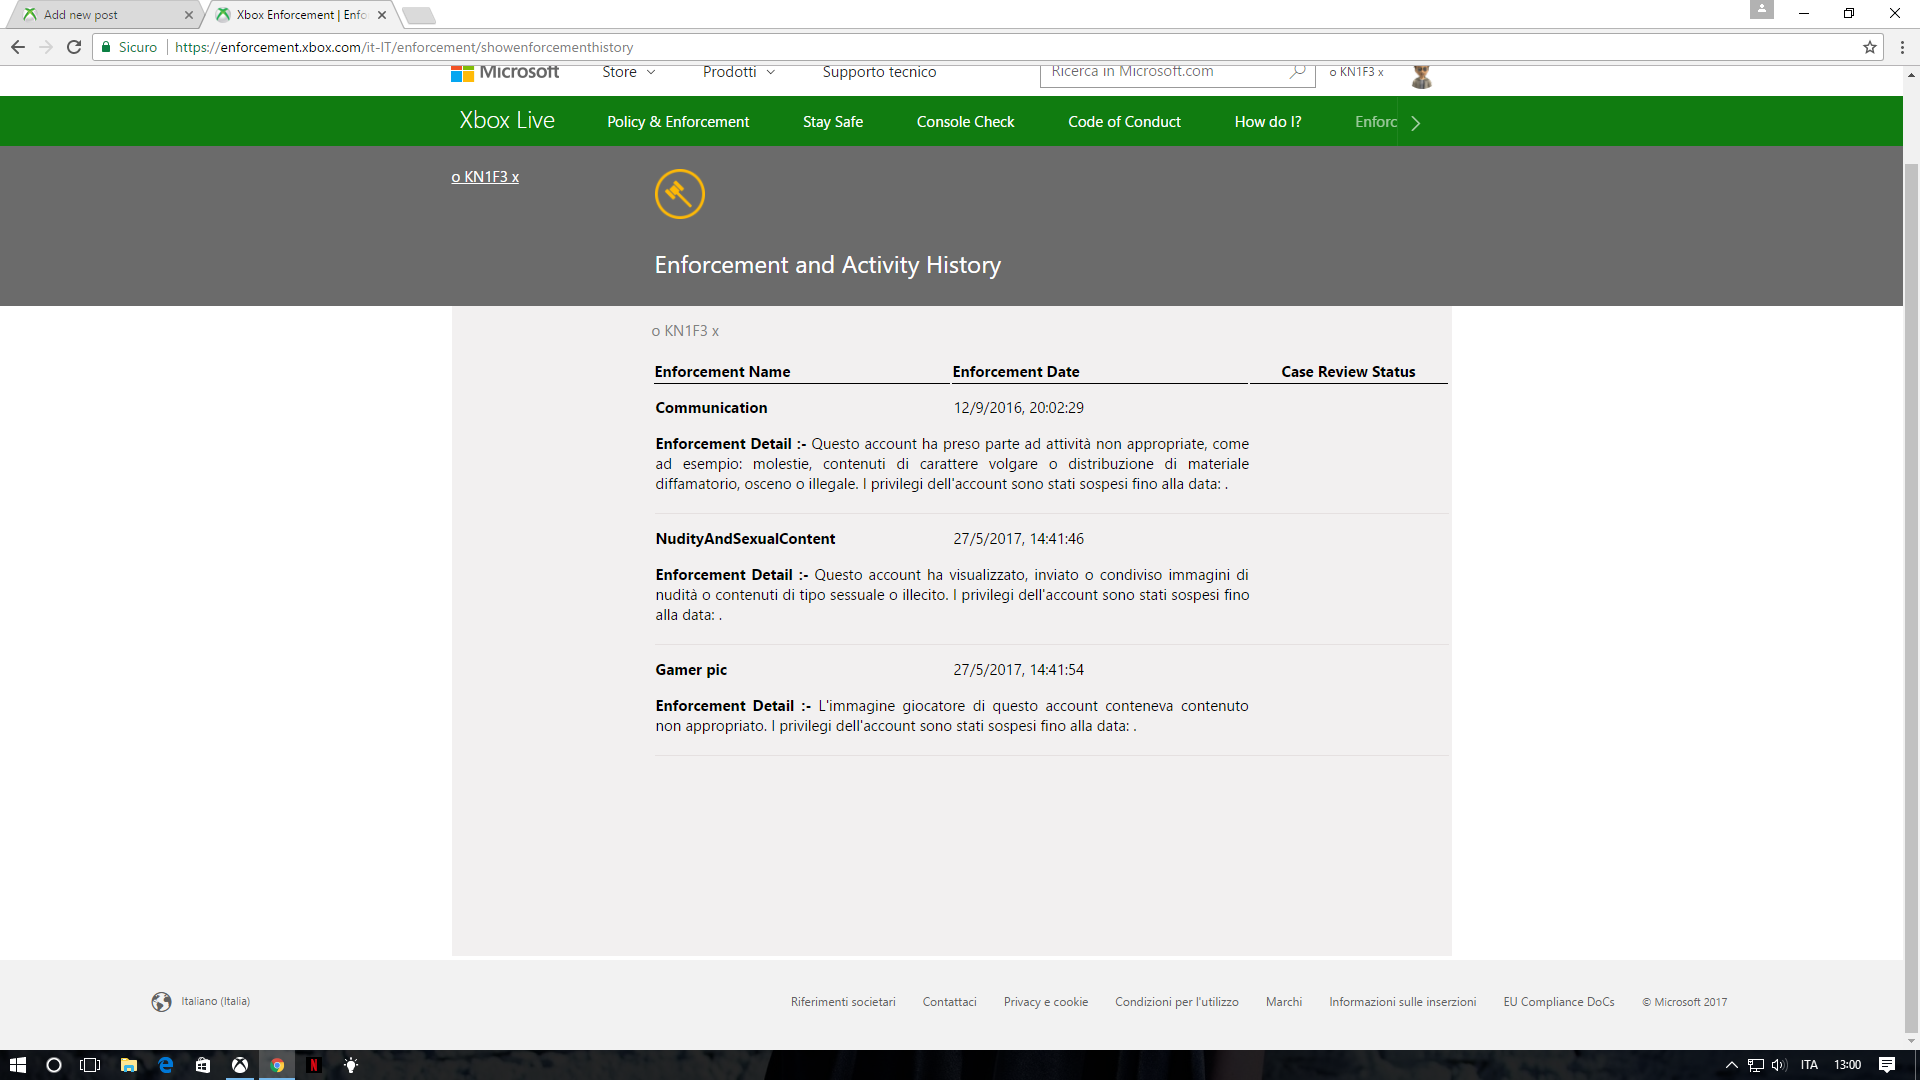Open Supporto tecnico link
The height and width of the screenshot is (1080, 1920).
click(879, 72)
